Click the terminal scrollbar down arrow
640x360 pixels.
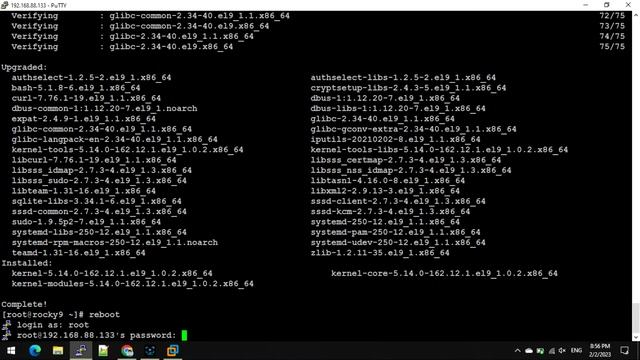636,338
